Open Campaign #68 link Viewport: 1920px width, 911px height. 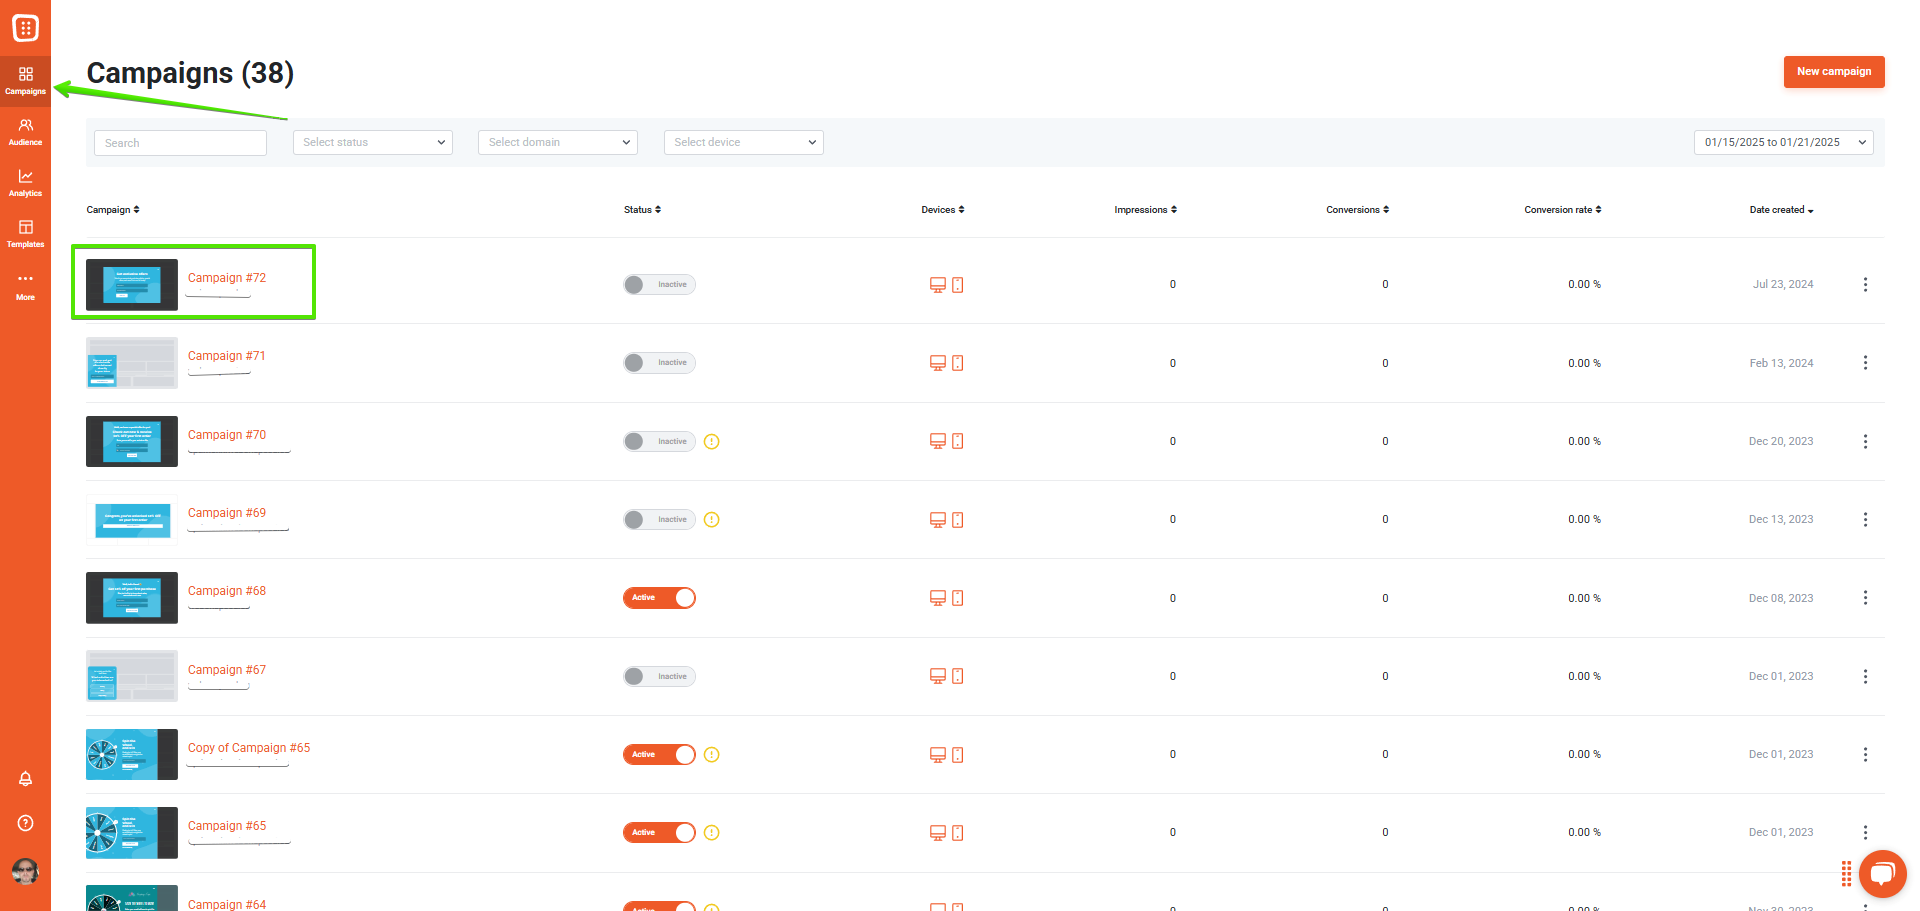pos(227,591)
